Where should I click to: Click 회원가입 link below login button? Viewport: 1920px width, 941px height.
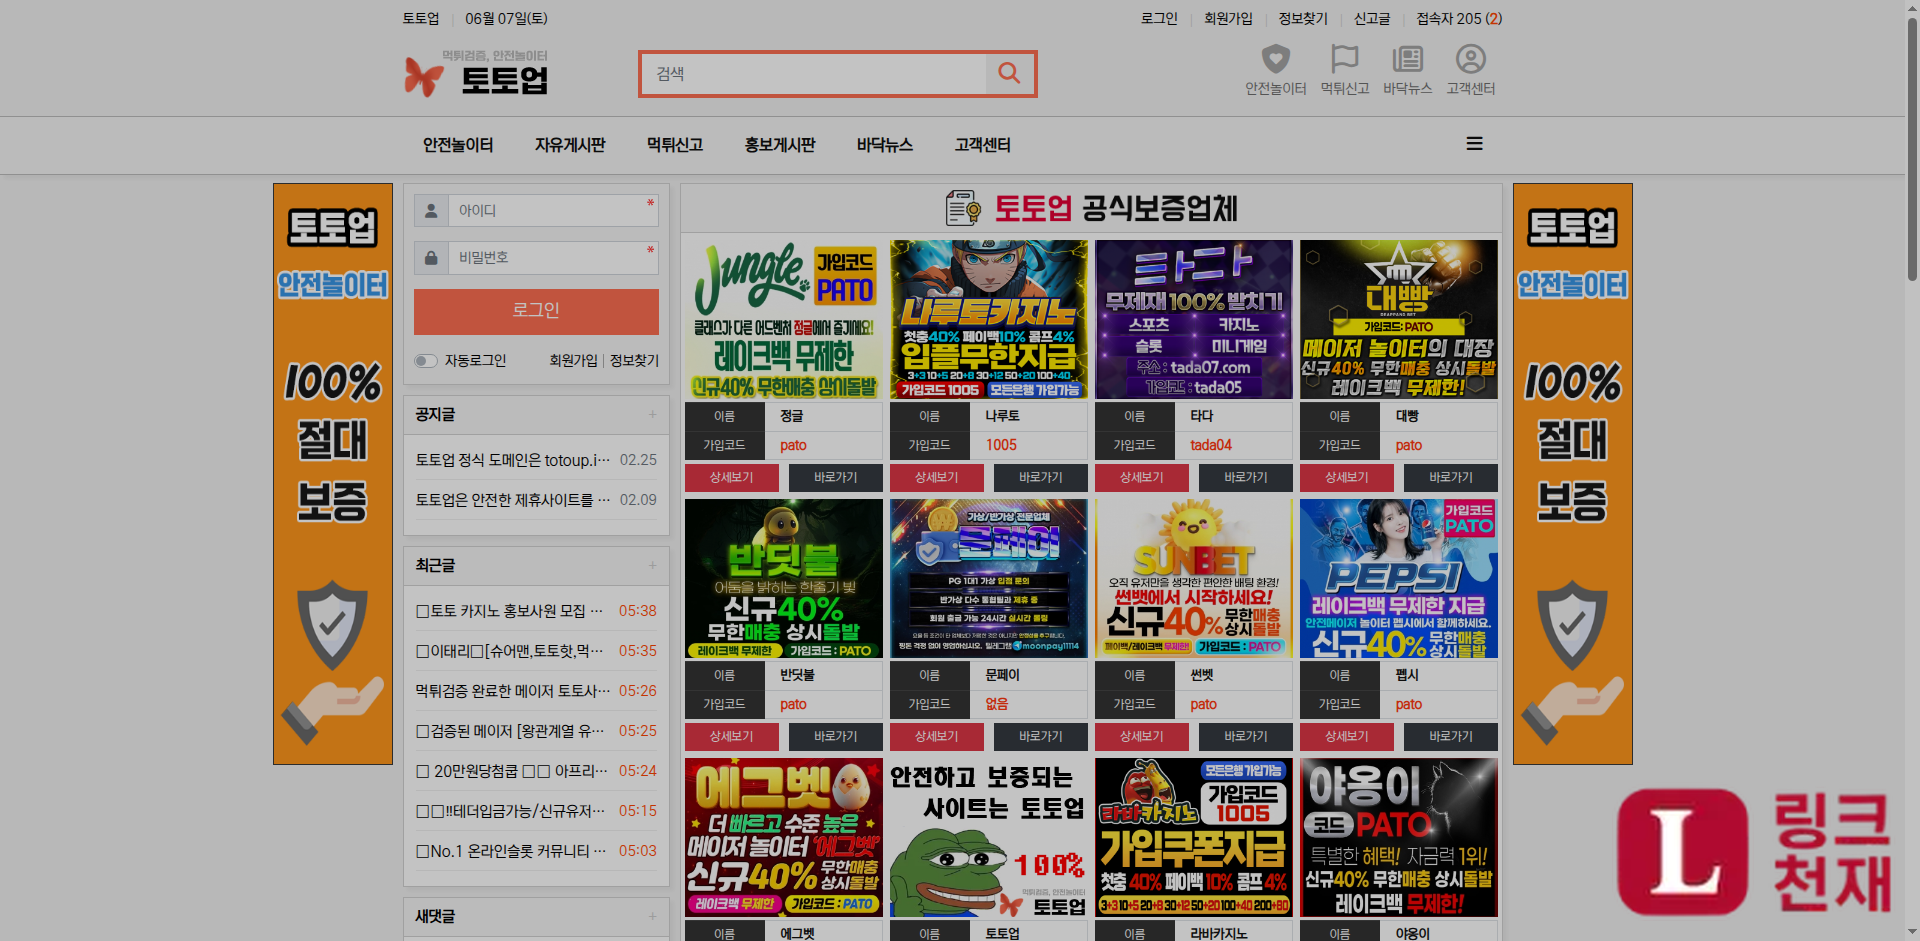(x=573, y=361)
